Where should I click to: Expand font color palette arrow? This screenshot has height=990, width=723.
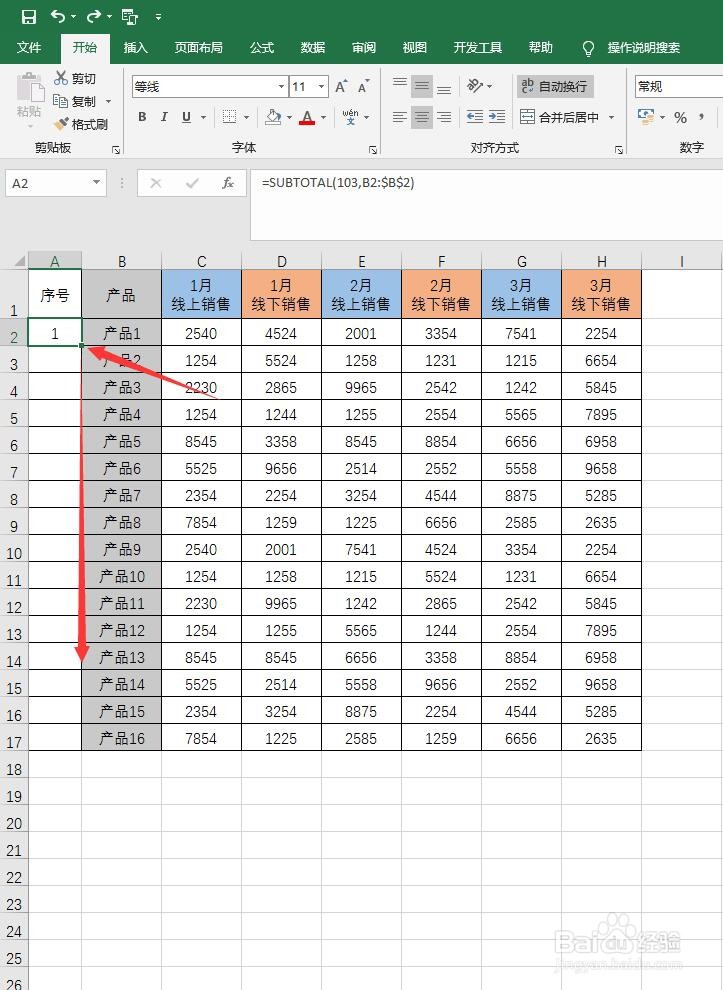(323, 117)
